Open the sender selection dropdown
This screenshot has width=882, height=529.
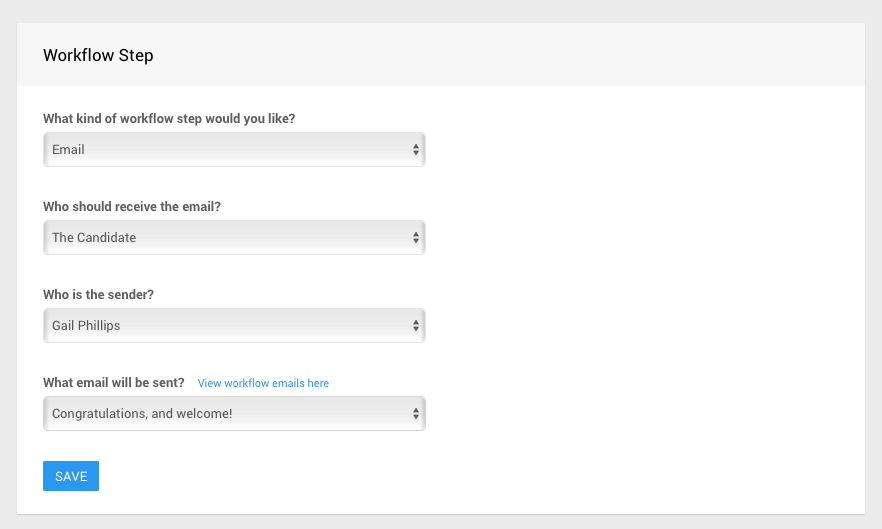(x=234, y=326)
